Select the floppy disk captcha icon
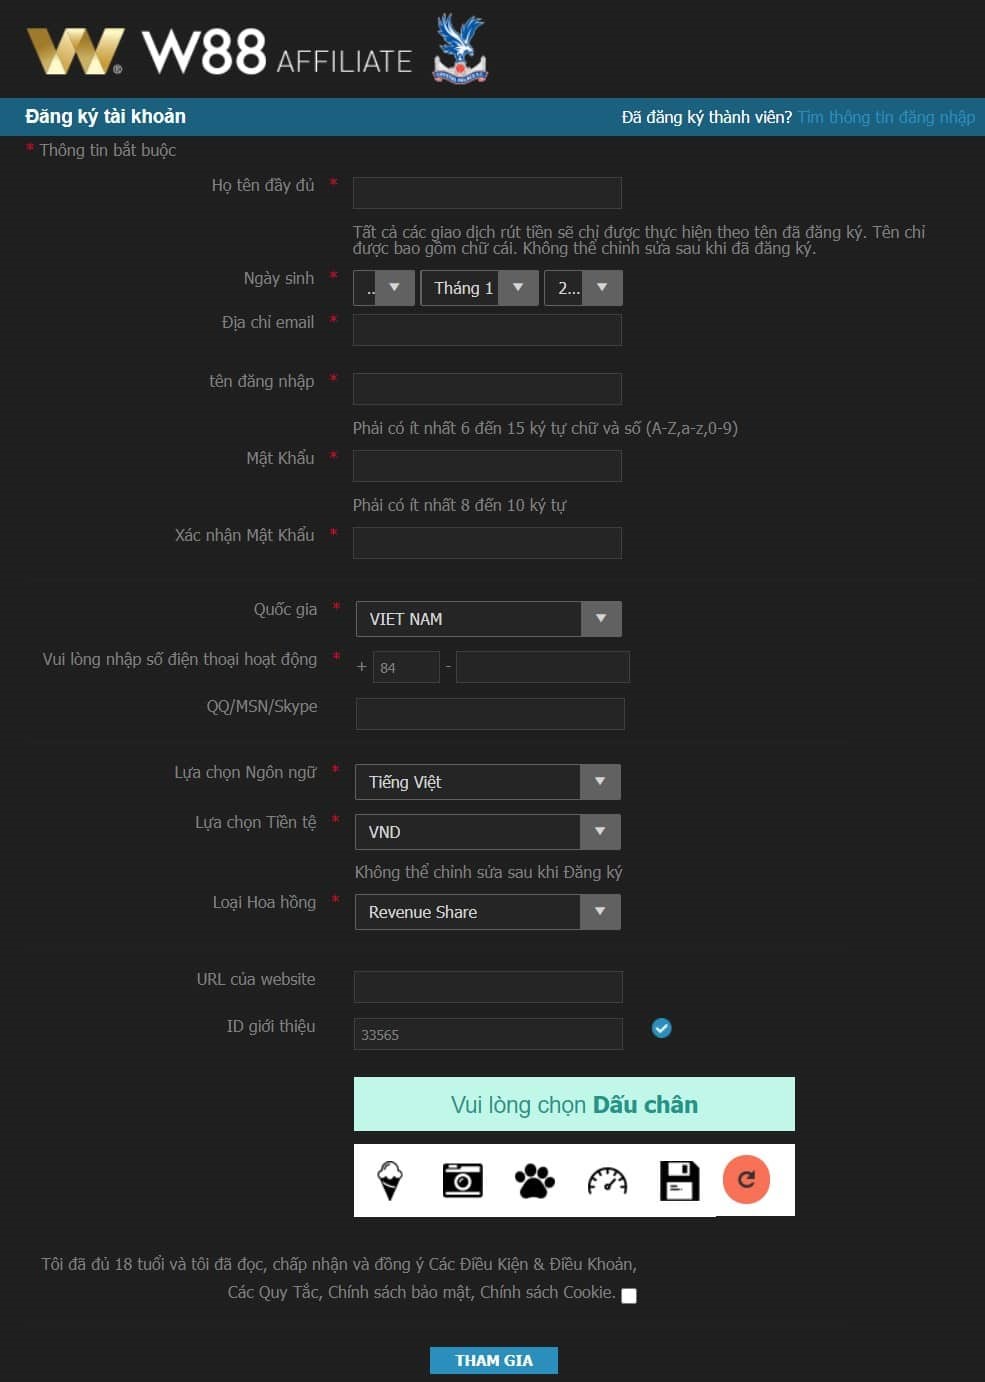Viewport: 985px width, 1382px height. [679, 1180]
